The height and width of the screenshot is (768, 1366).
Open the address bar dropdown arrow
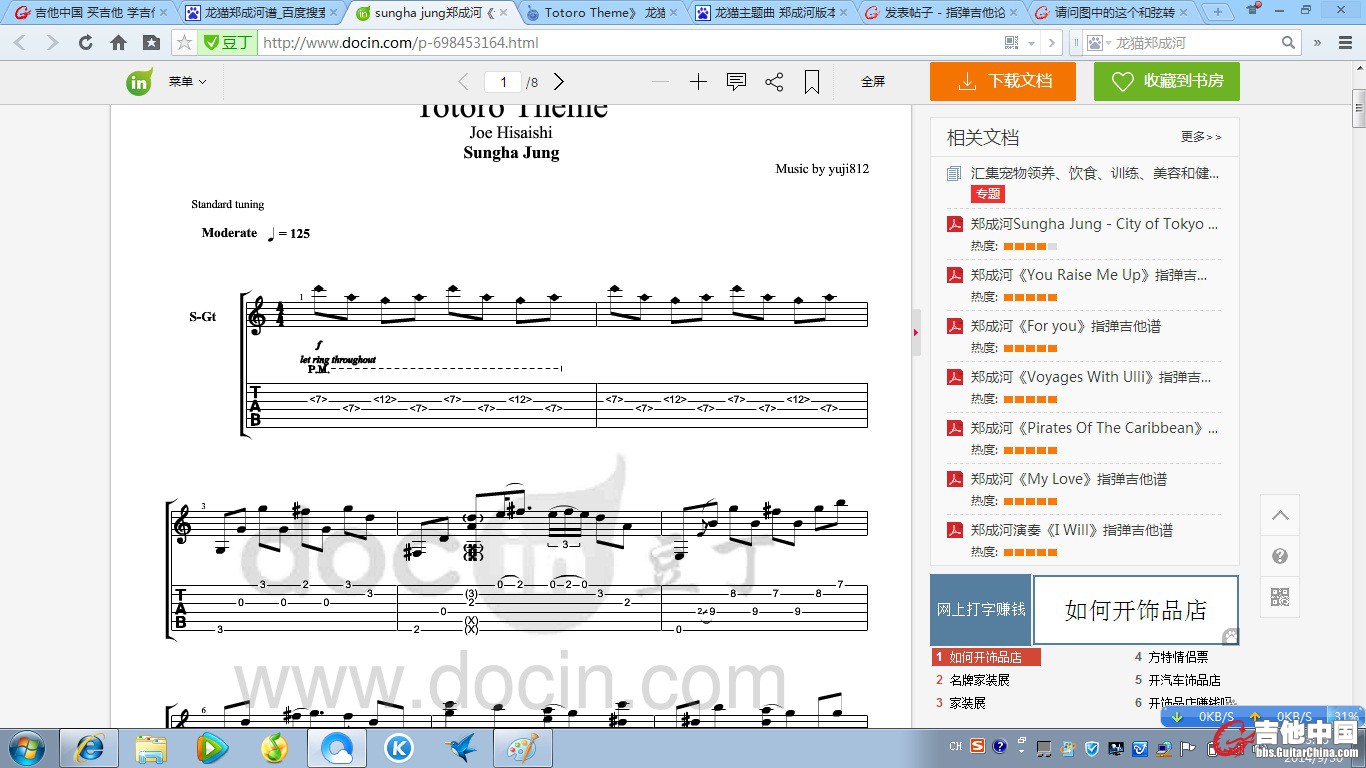(1030, 43)
